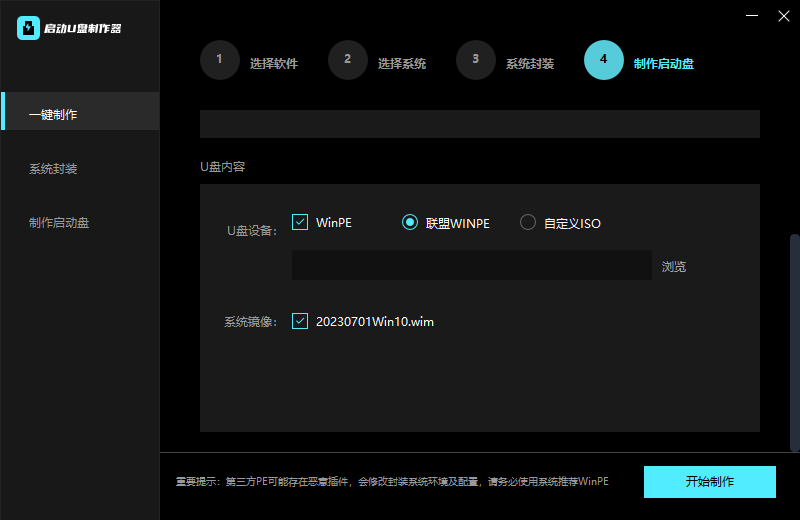Click the step 3 circle for 系统封装
Viewport: 800px width, 520px height.
coord(475,59)
